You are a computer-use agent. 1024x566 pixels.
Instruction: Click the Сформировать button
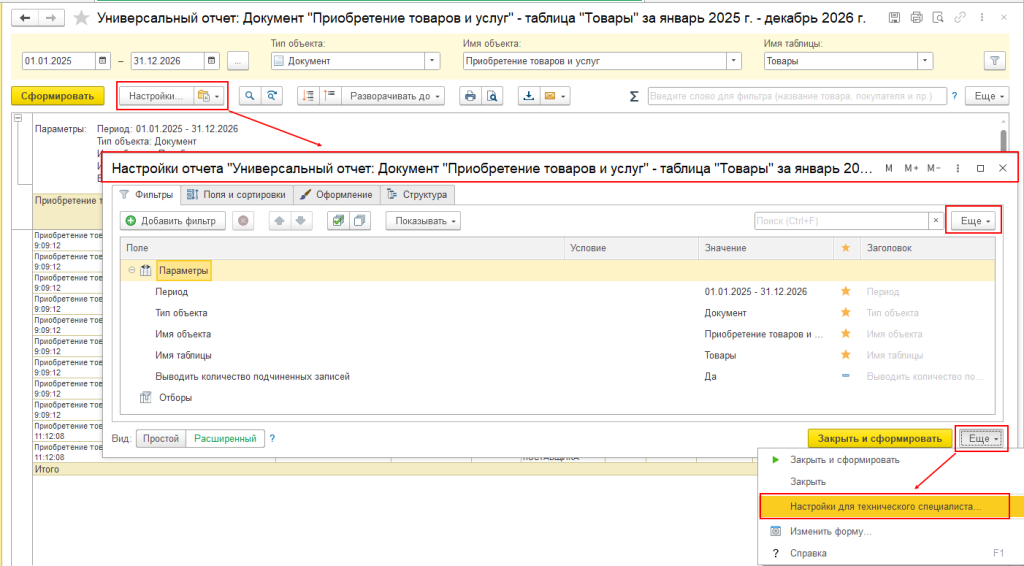click(x=58, y=96)
